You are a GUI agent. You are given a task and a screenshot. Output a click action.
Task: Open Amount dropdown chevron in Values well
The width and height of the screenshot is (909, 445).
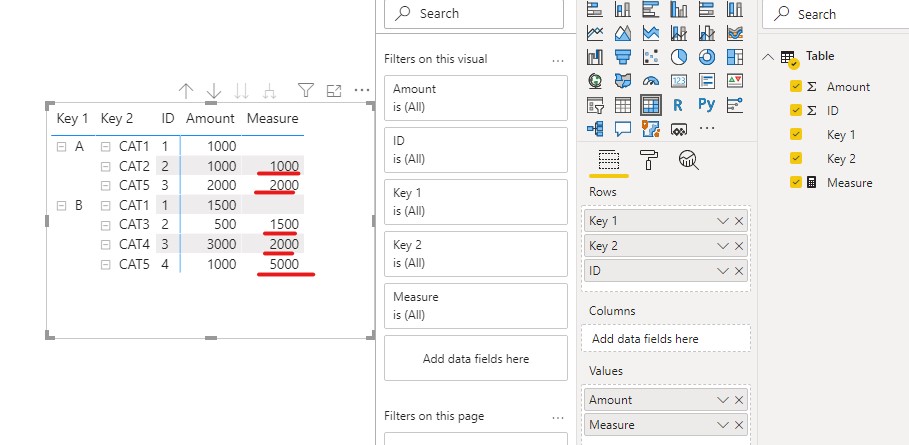pyautogui.click(x=722, y=400)
